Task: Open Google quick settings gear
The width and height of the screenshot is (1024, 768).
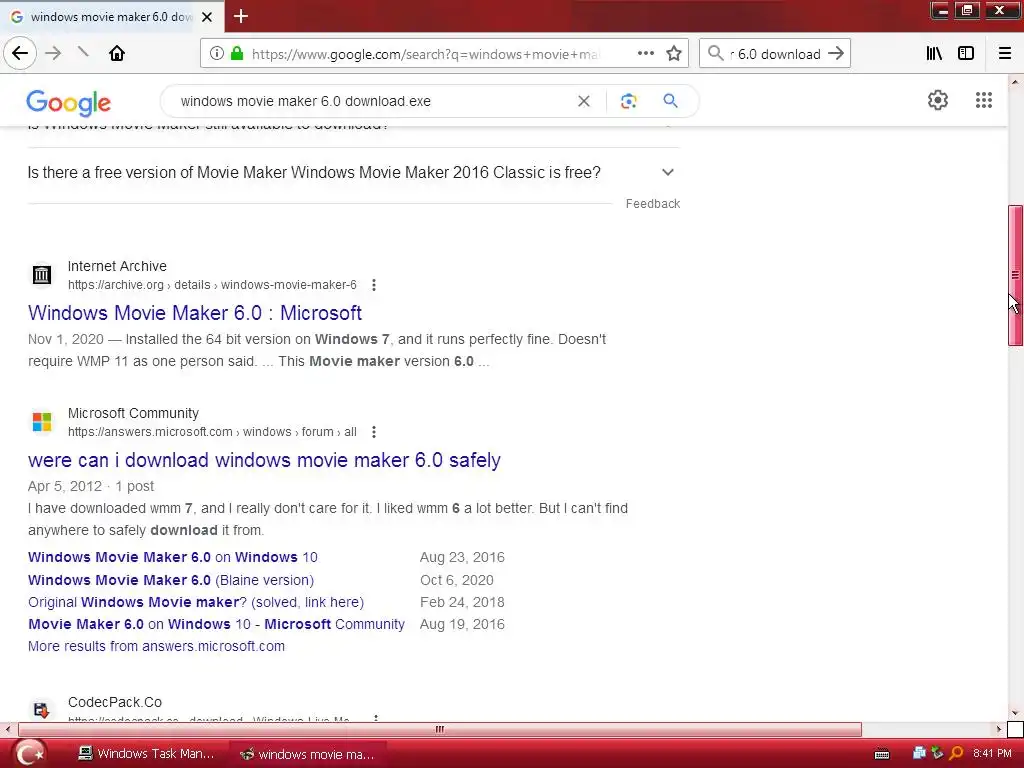Action: click(x=938, y=100)
